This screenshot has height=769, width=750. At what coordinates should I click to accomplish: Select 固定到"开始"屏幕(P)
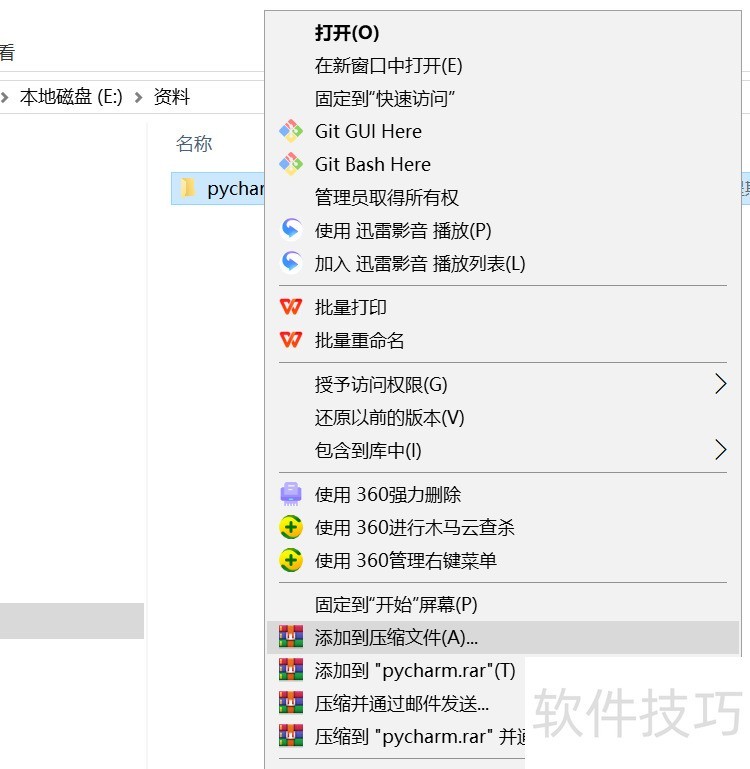point(503,604)
